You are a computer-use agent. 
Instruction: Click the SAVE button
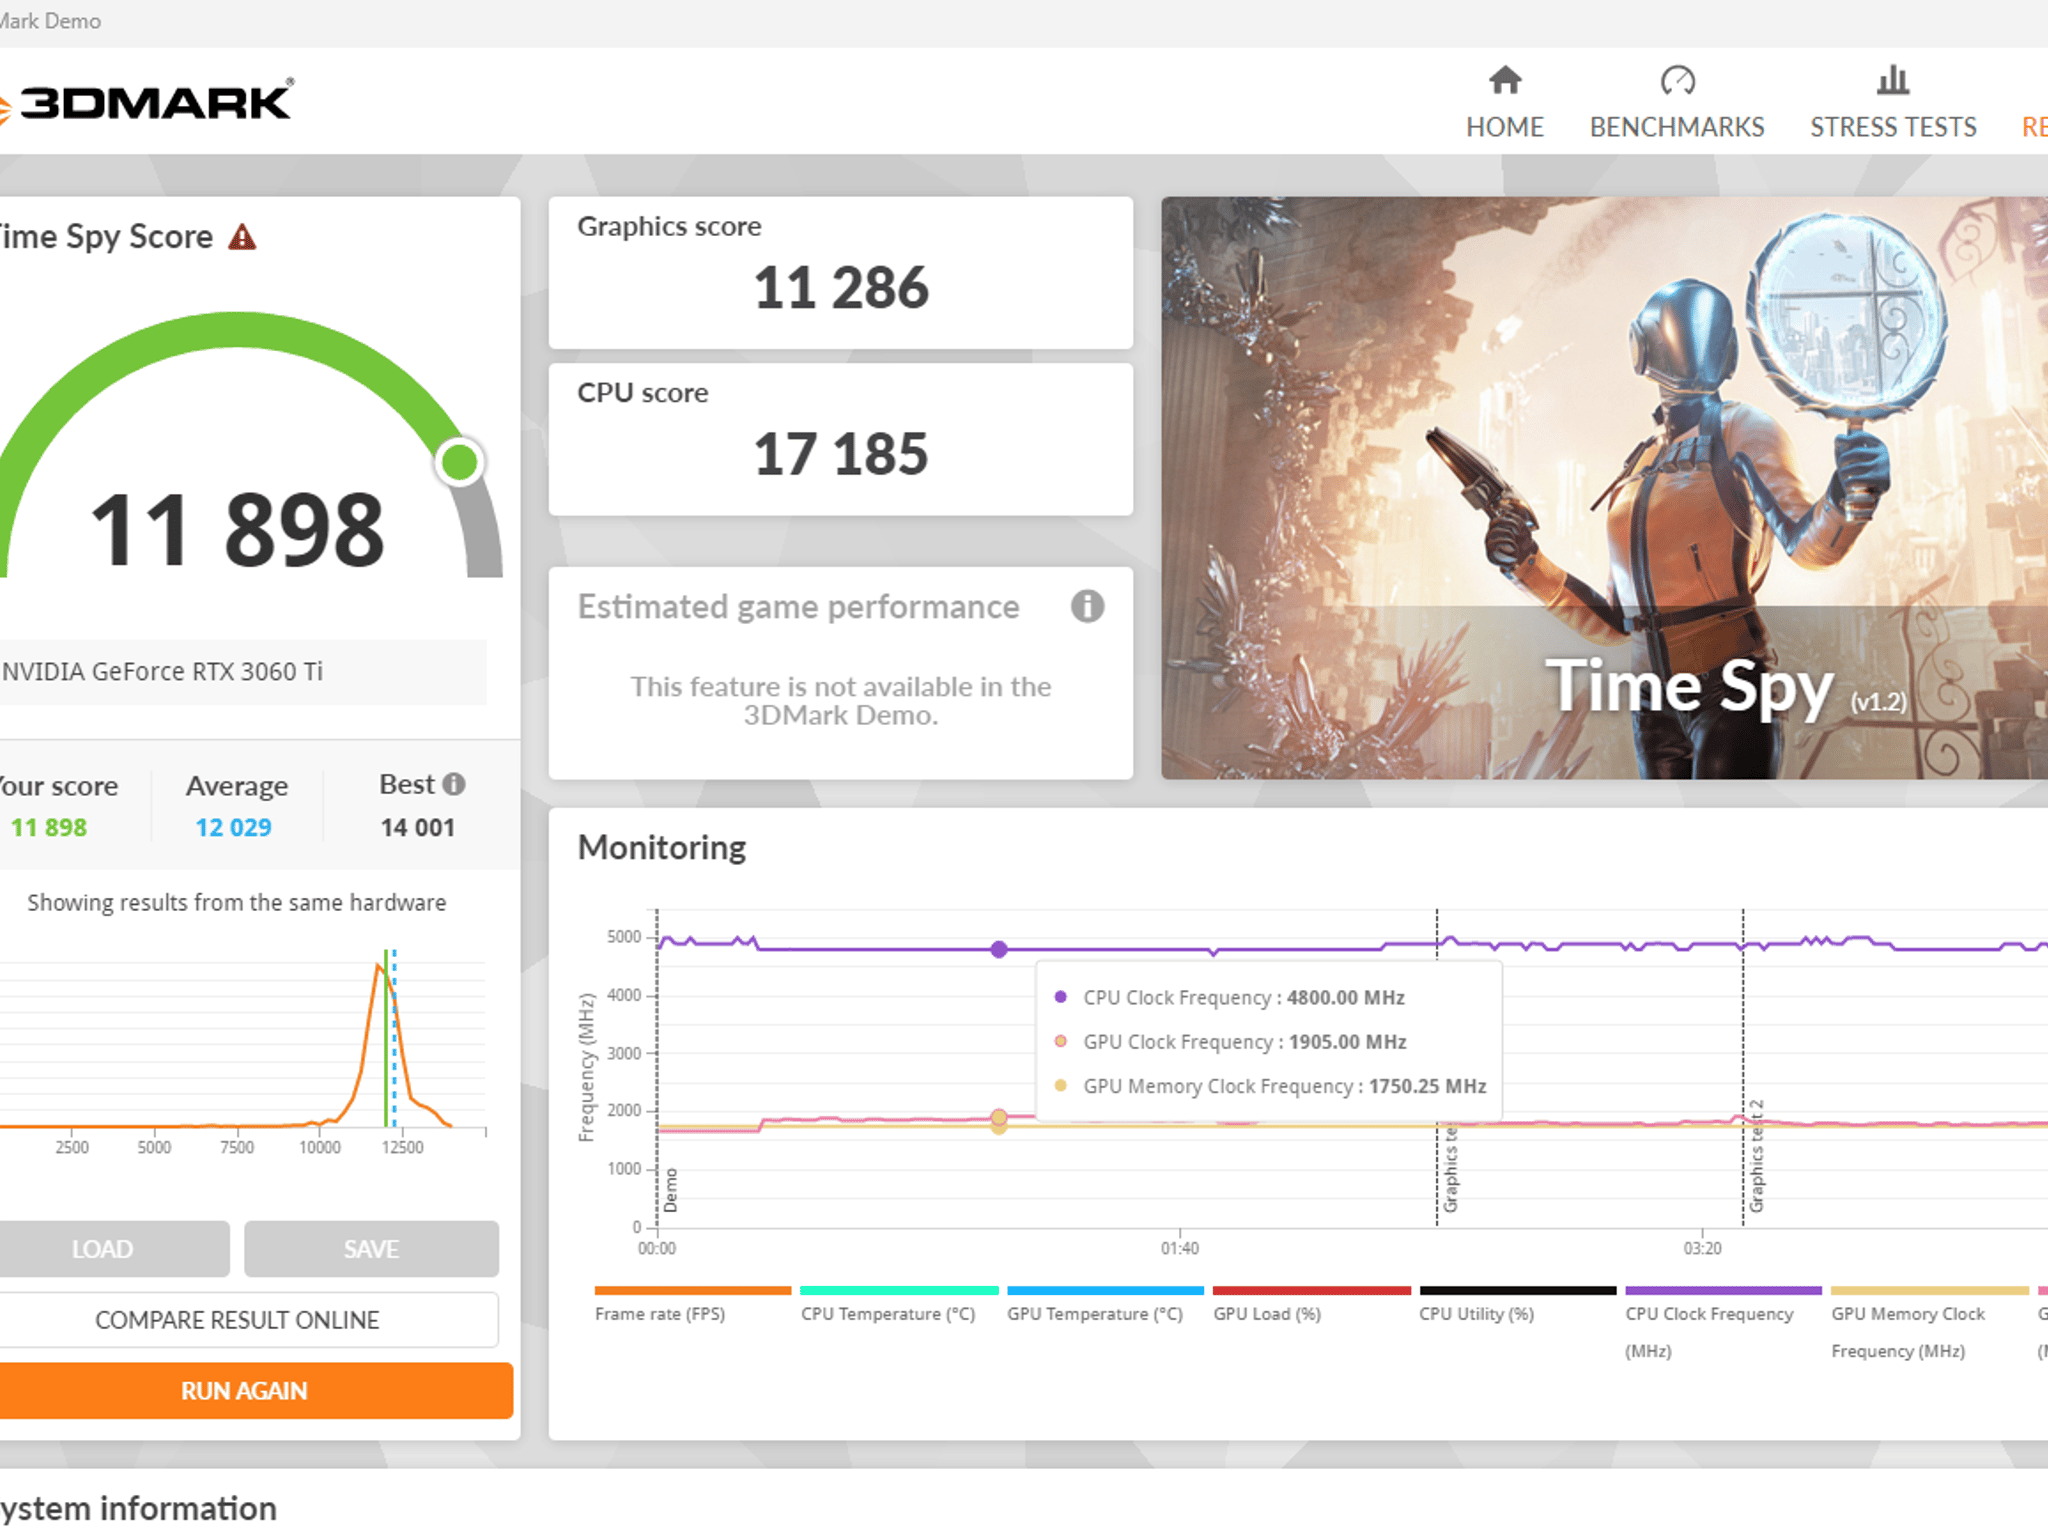coord(371,1248)
